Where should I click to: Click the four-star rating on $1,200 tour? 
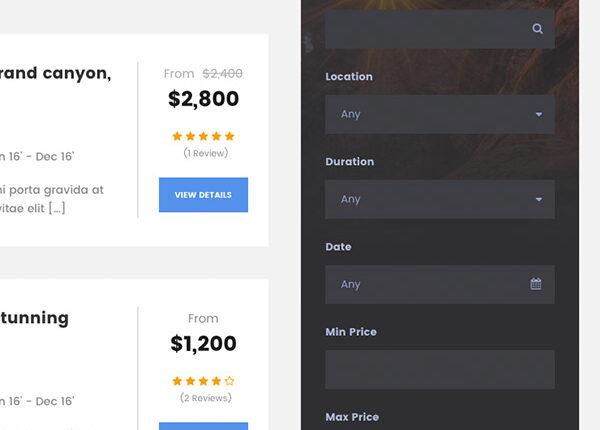tap(203, 381)
